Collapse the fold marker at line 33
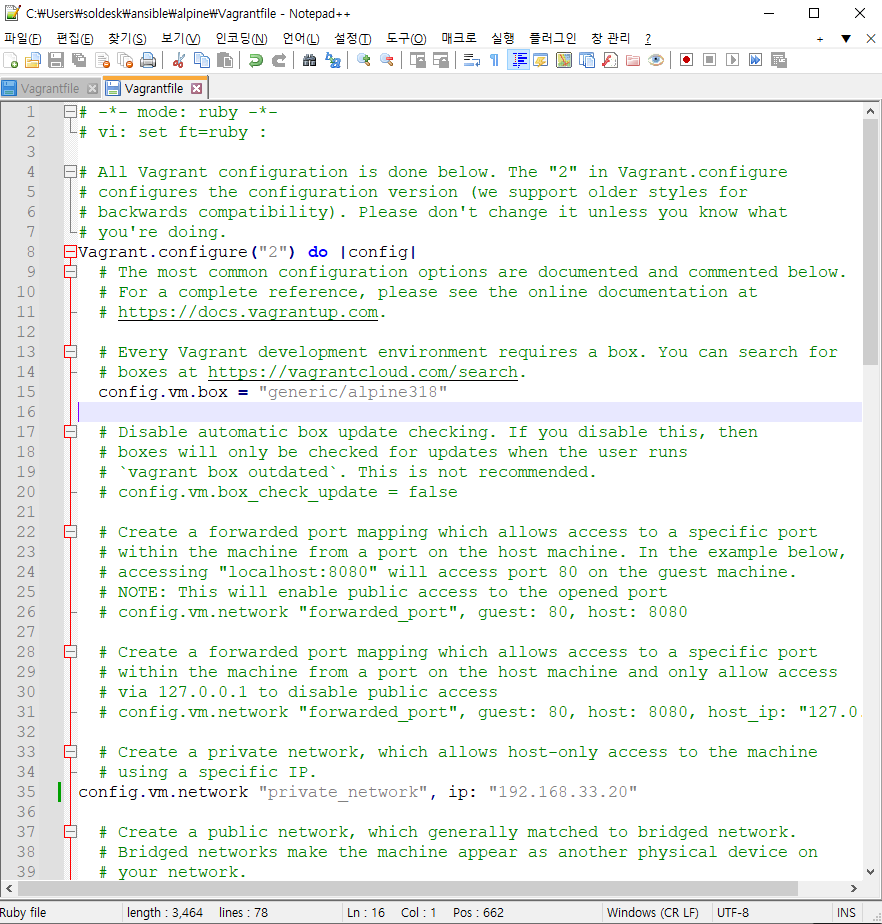 70,752
